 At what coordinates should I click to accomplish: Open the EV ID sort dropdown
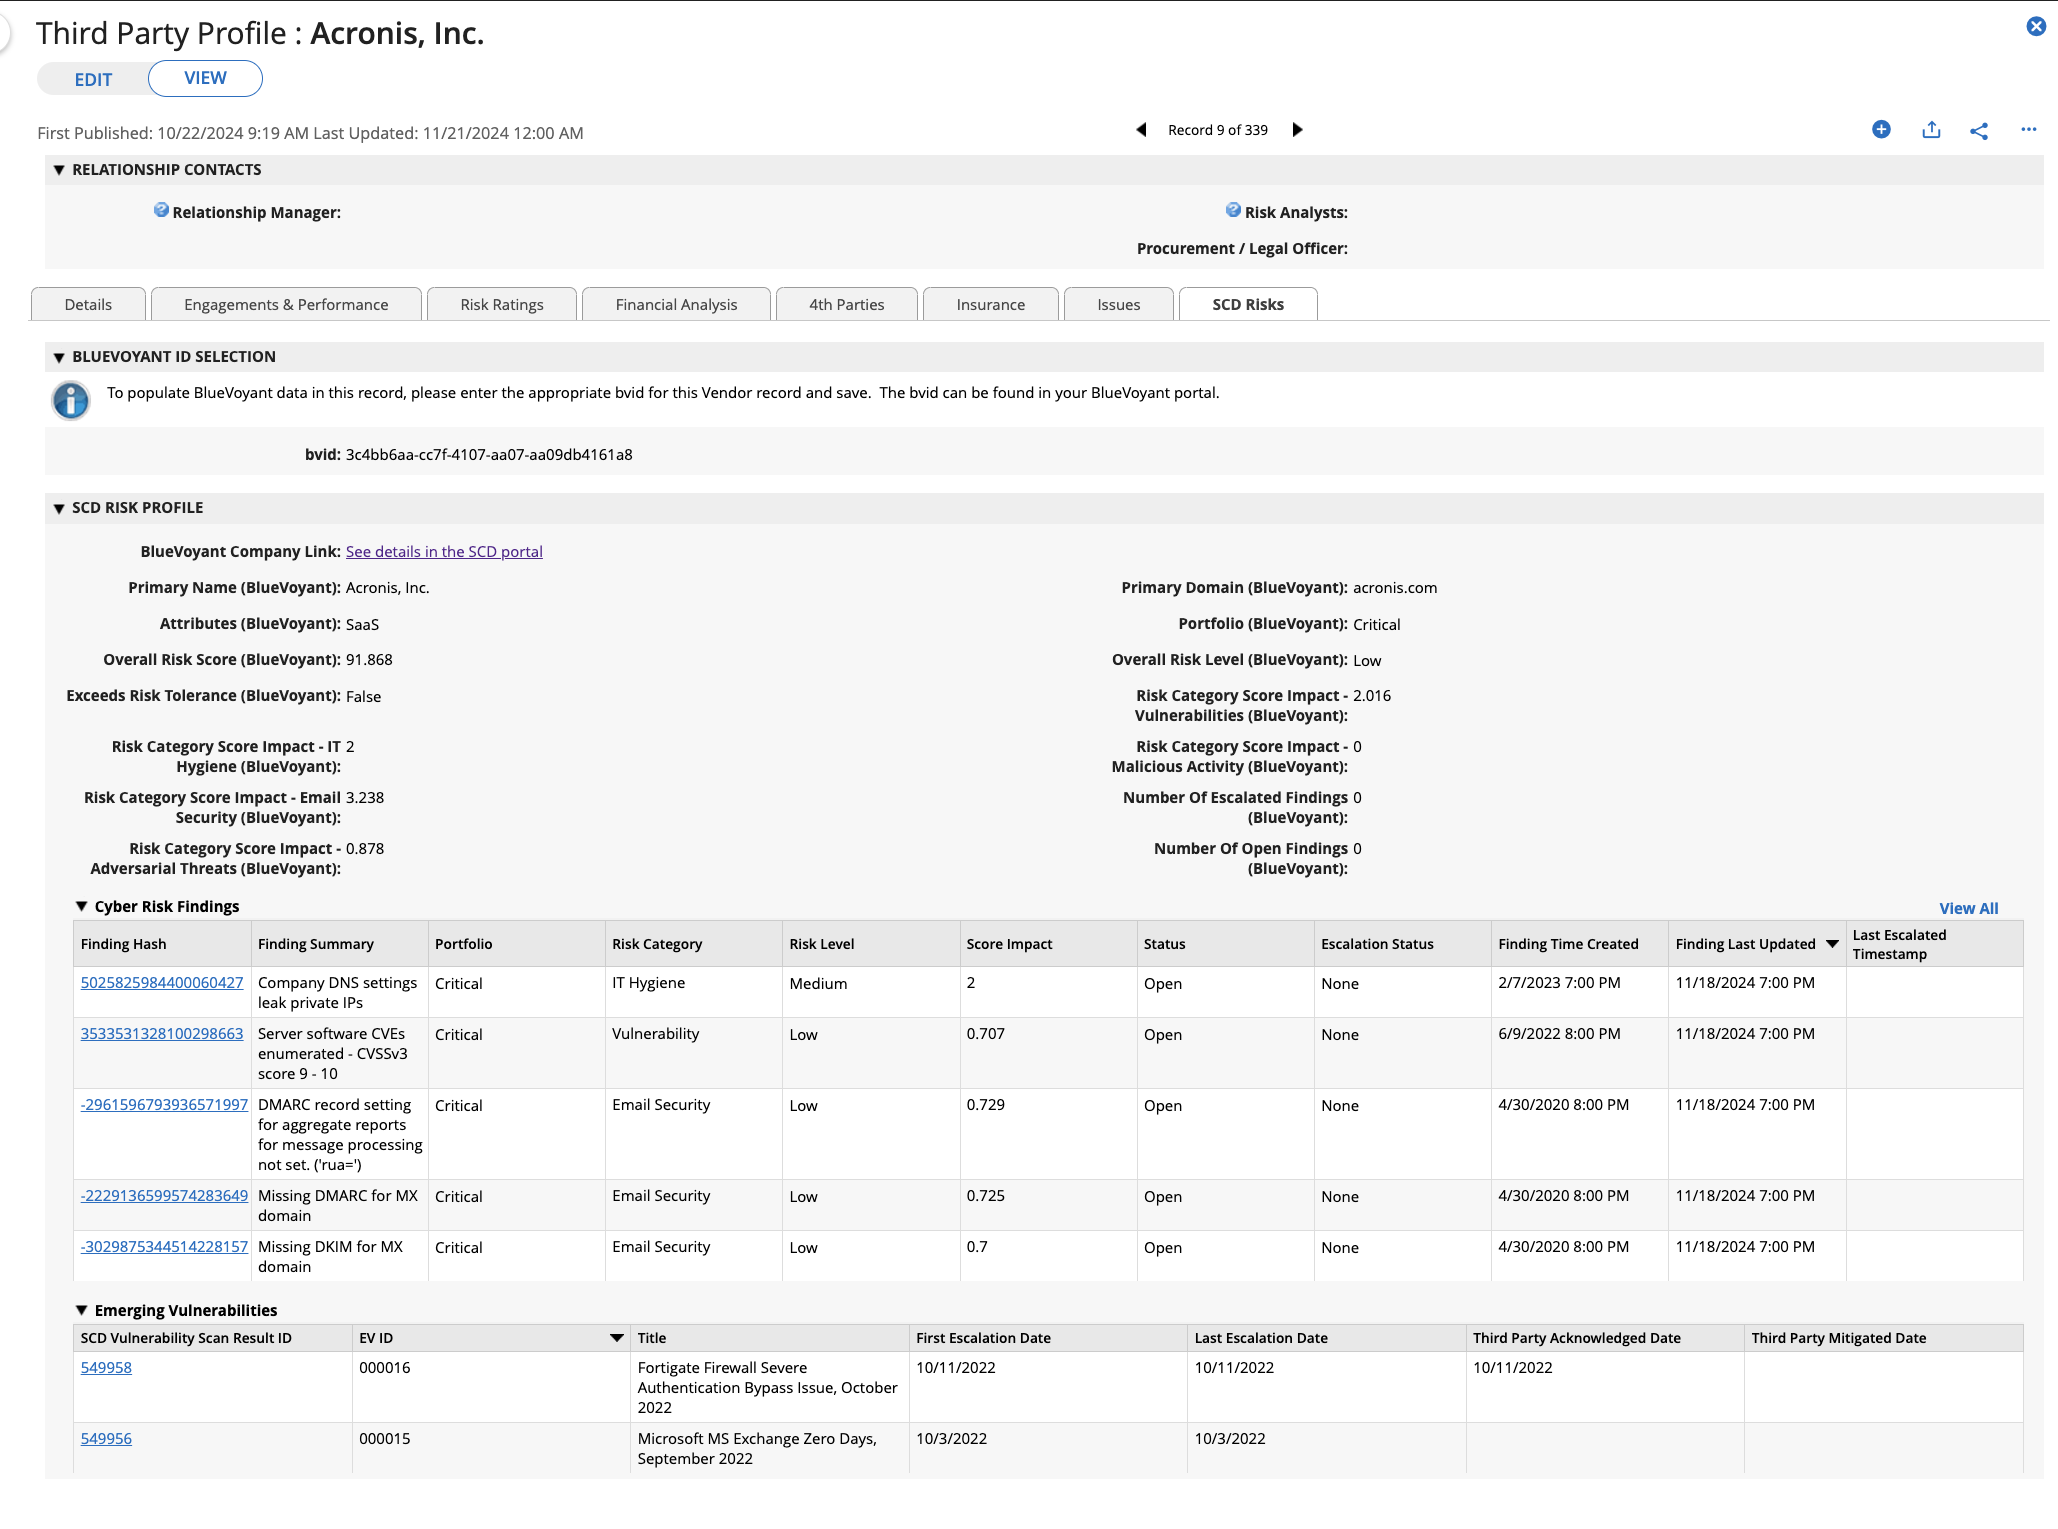click(x=617, y=1337)
